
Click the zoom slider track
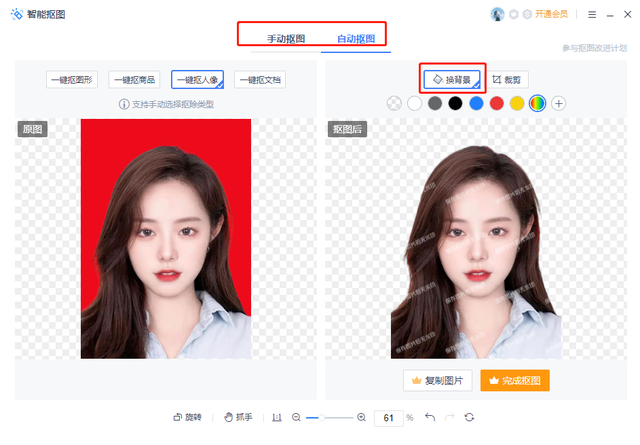pos(329,418)
